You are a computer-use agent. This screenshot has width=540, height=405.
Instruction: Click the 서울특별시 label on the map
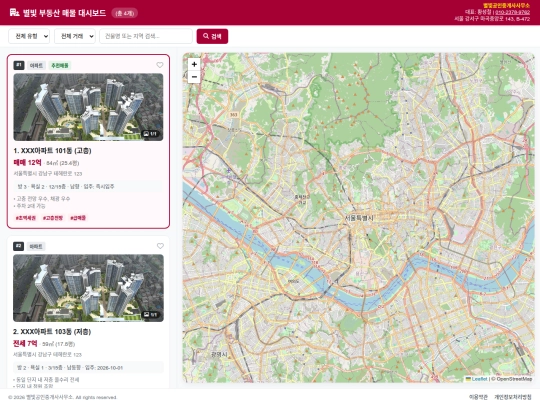[x=359, y=218]
